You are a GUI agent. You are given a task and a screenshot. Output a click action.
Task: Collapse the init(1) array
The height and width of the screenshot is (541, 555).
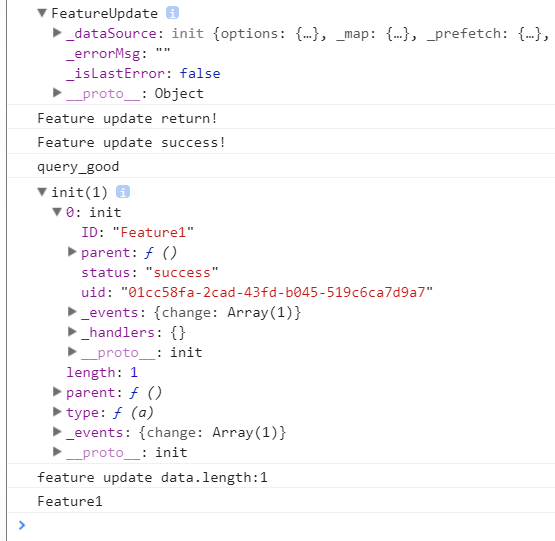42,192
